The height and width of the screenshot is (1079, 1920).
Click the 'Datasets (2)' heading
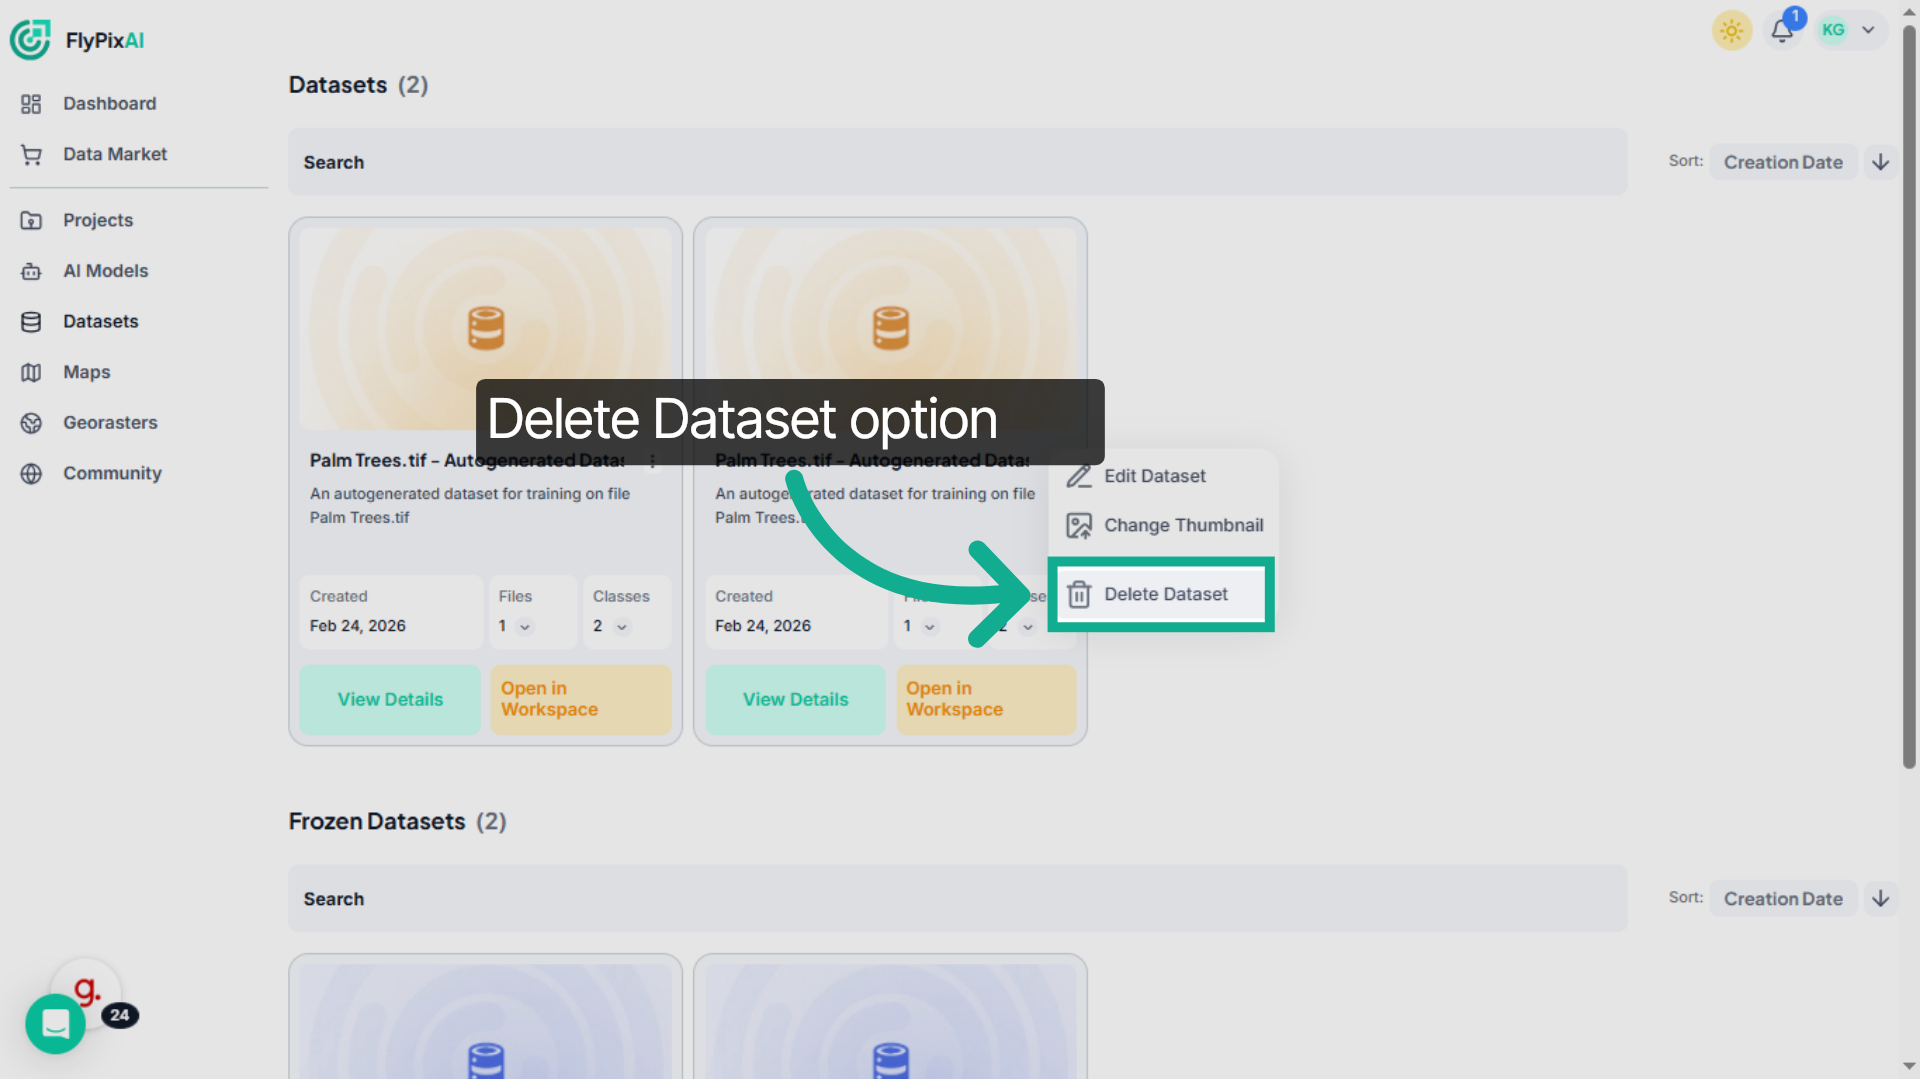click(359, 85)
